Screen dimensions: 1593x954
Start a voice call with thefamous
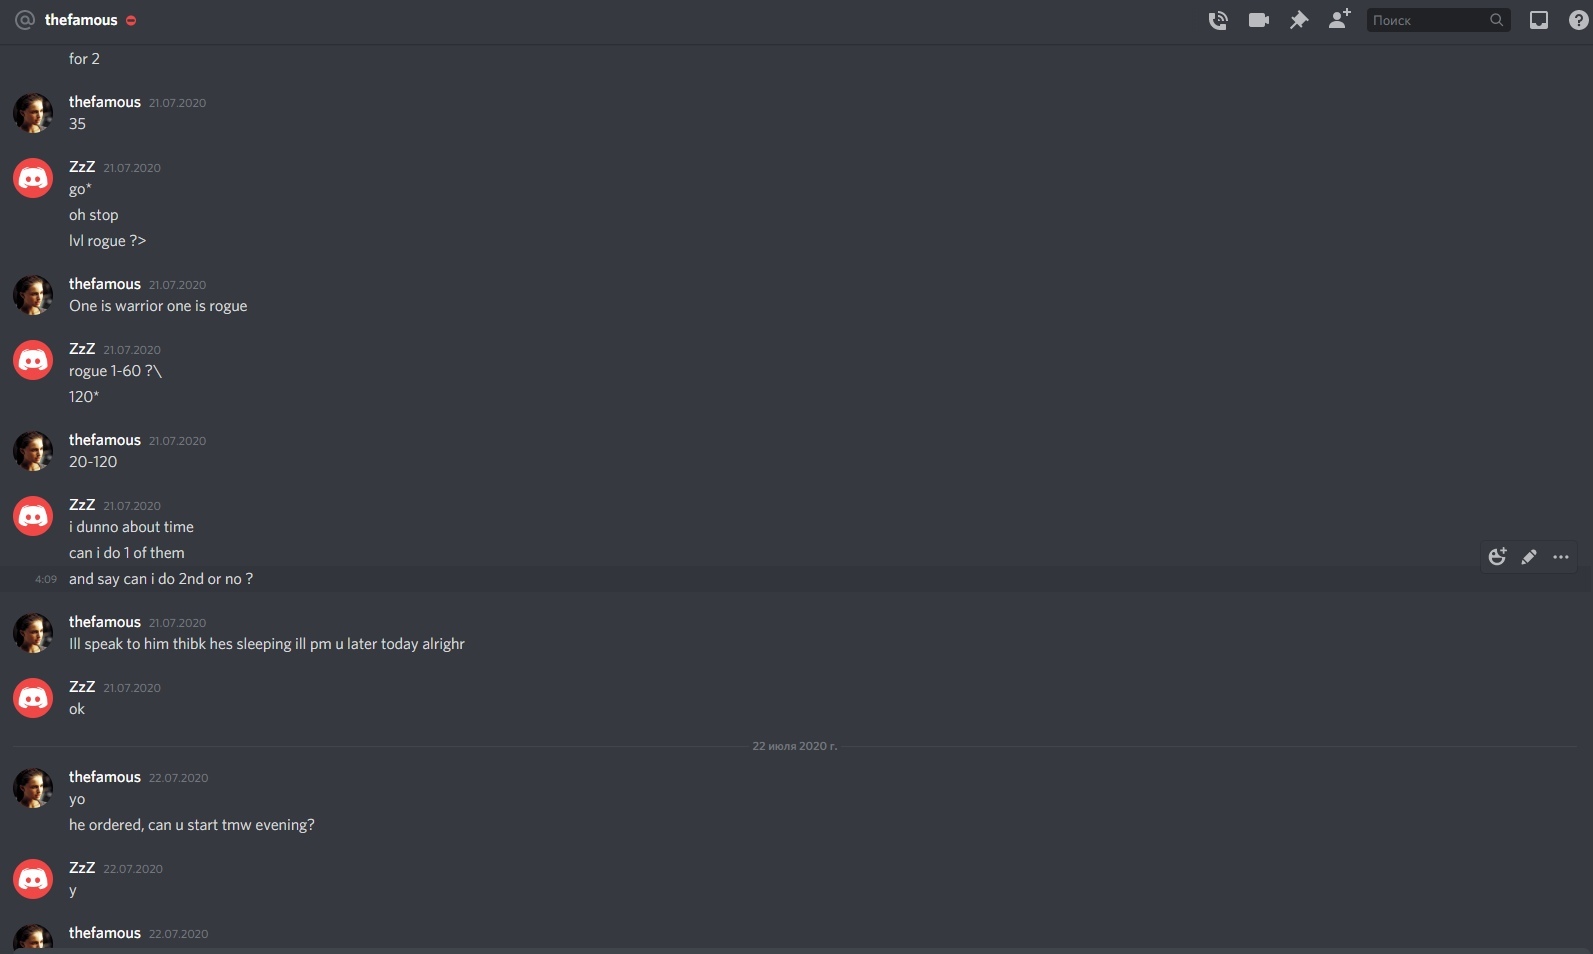(x=1218, y=20)
